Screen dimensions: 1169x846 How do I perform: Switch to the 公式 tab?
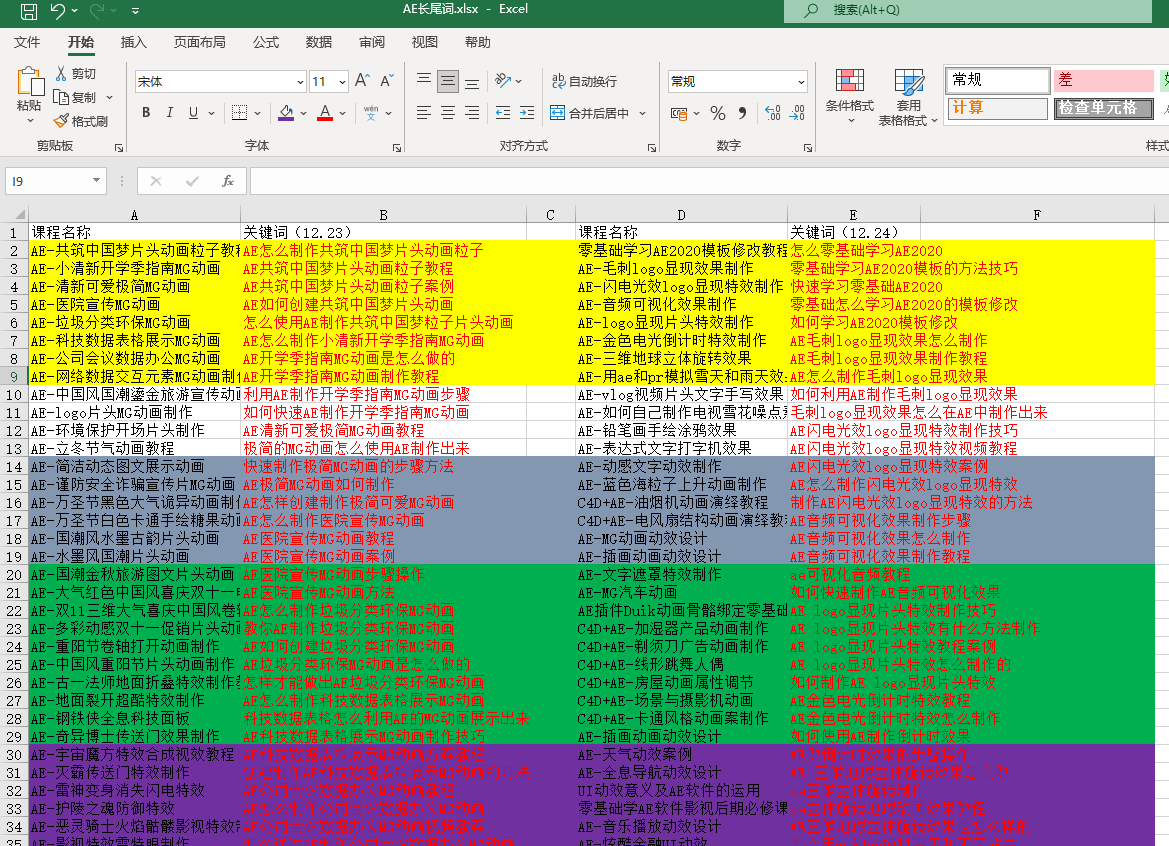(265, 42)
